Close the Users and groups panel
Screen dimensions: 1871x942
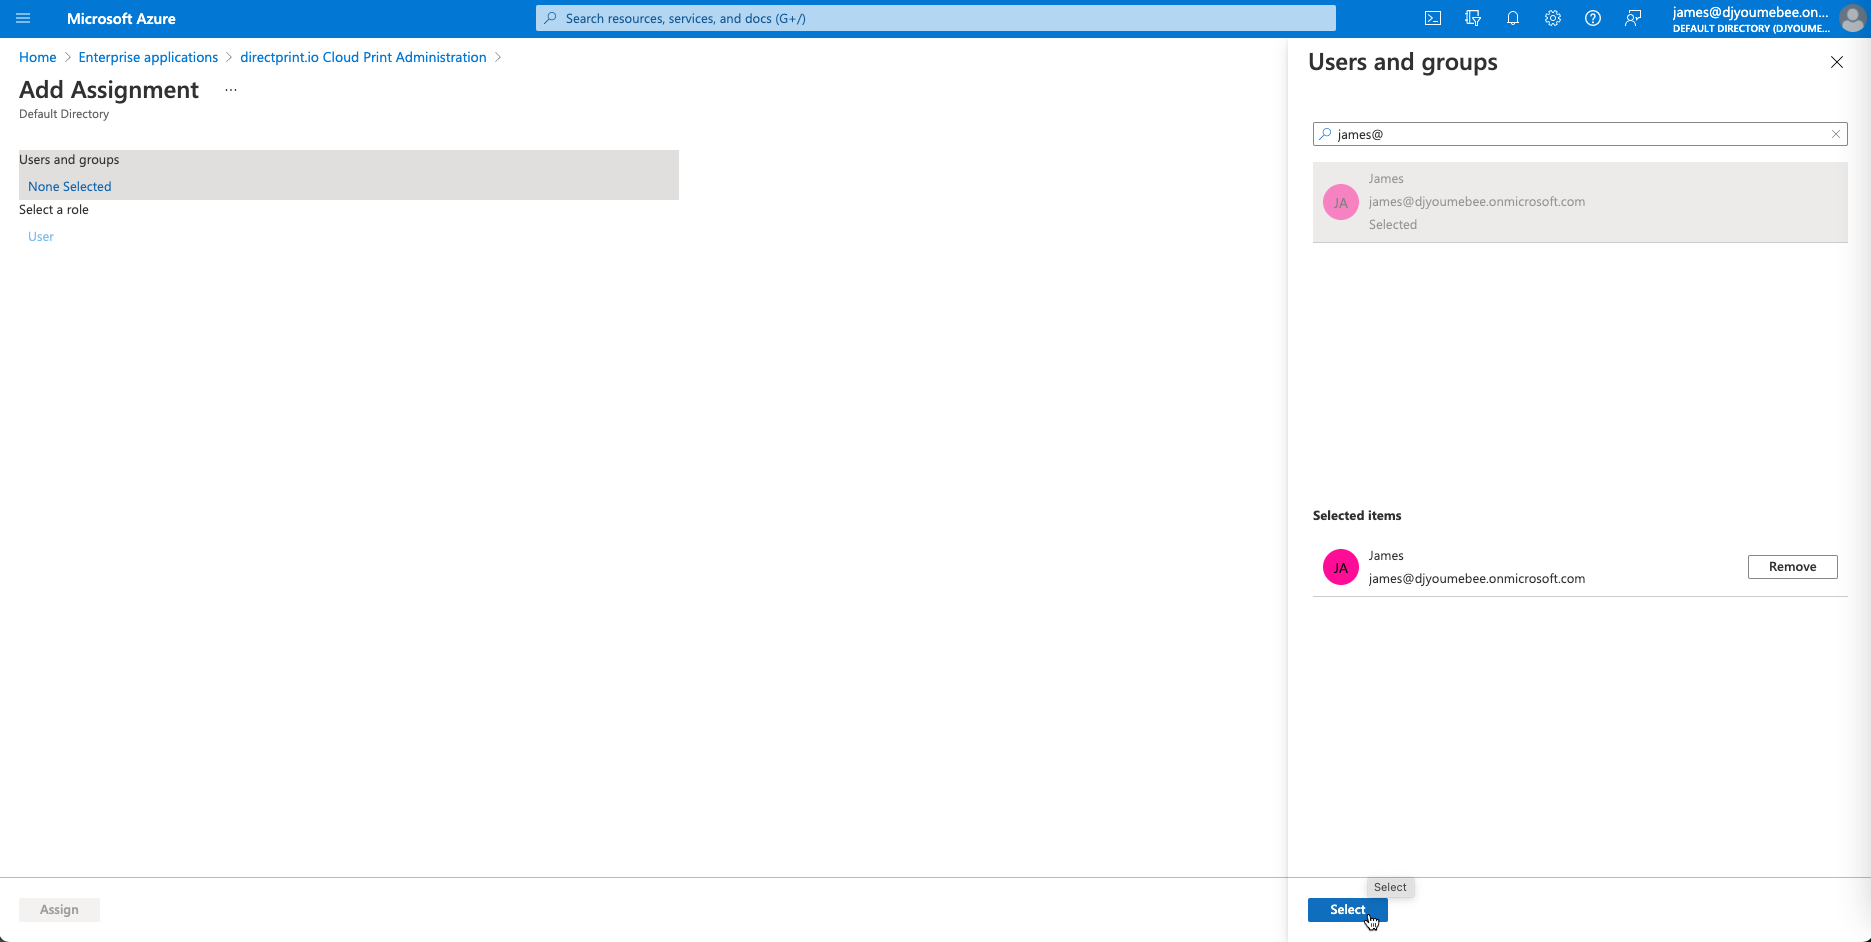tap(1836, 62)
